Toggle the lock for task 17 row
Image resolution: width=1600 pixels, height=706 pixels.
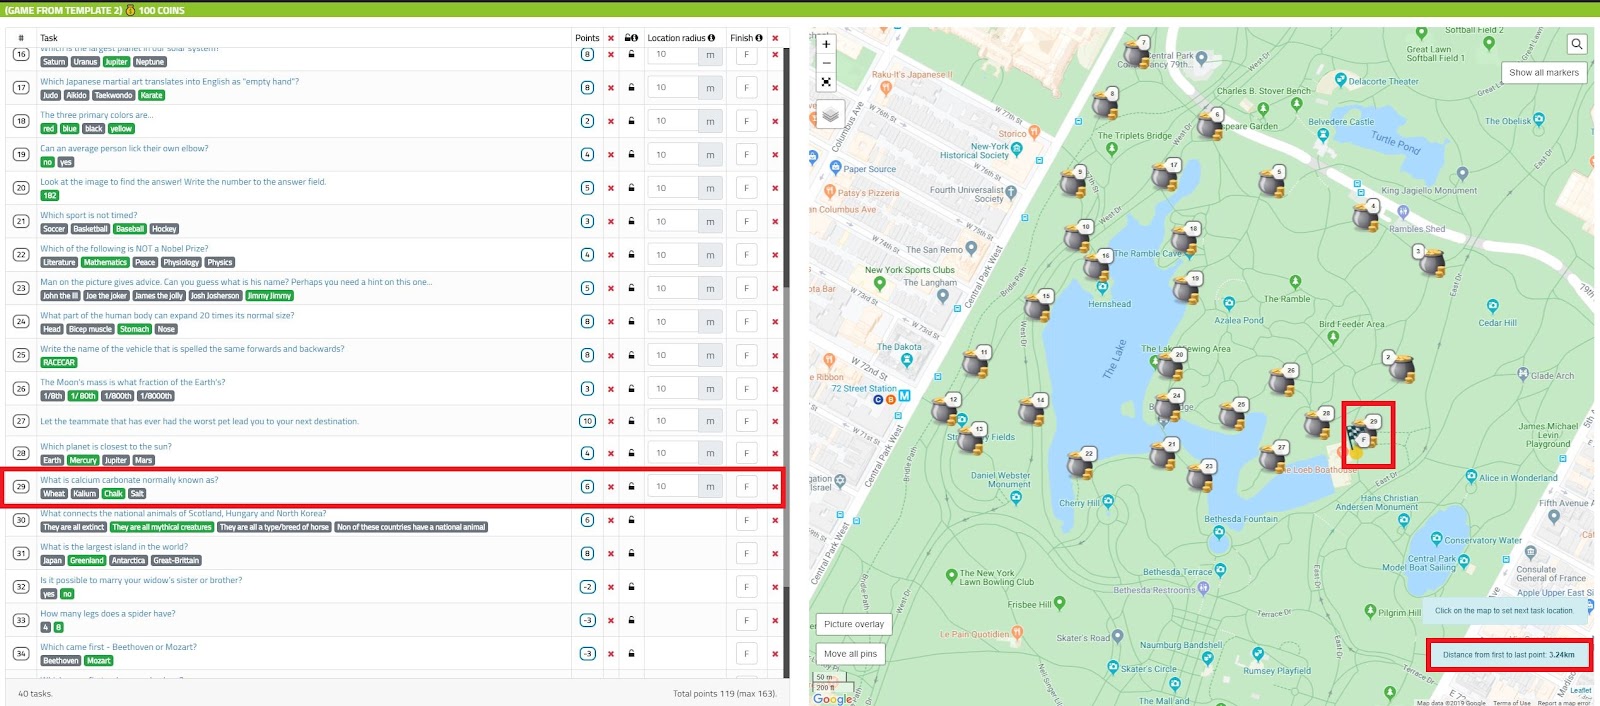(x=631, y=88)
